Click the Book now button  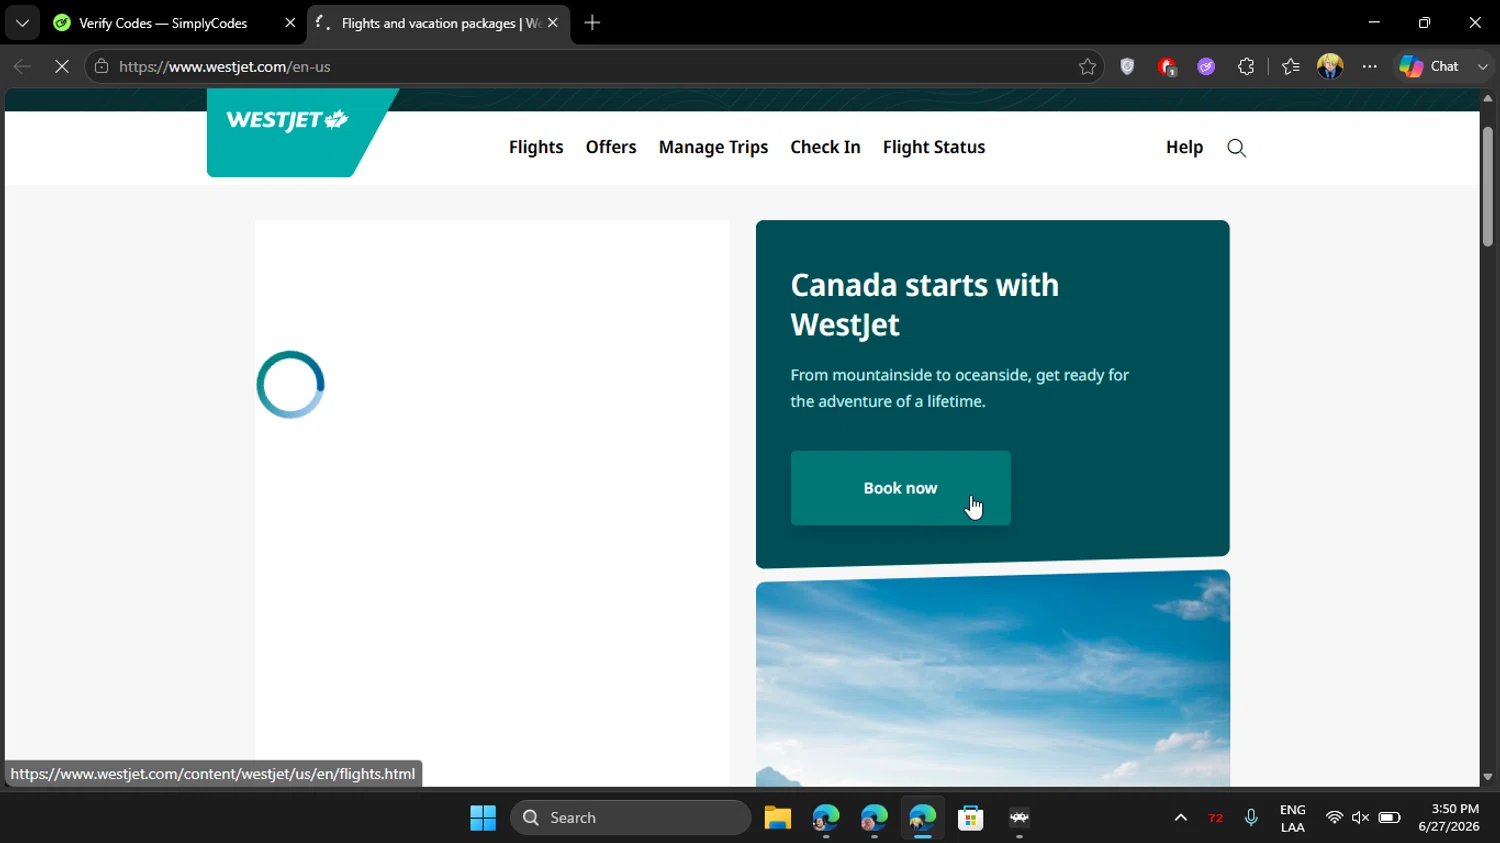pos(900,488)
